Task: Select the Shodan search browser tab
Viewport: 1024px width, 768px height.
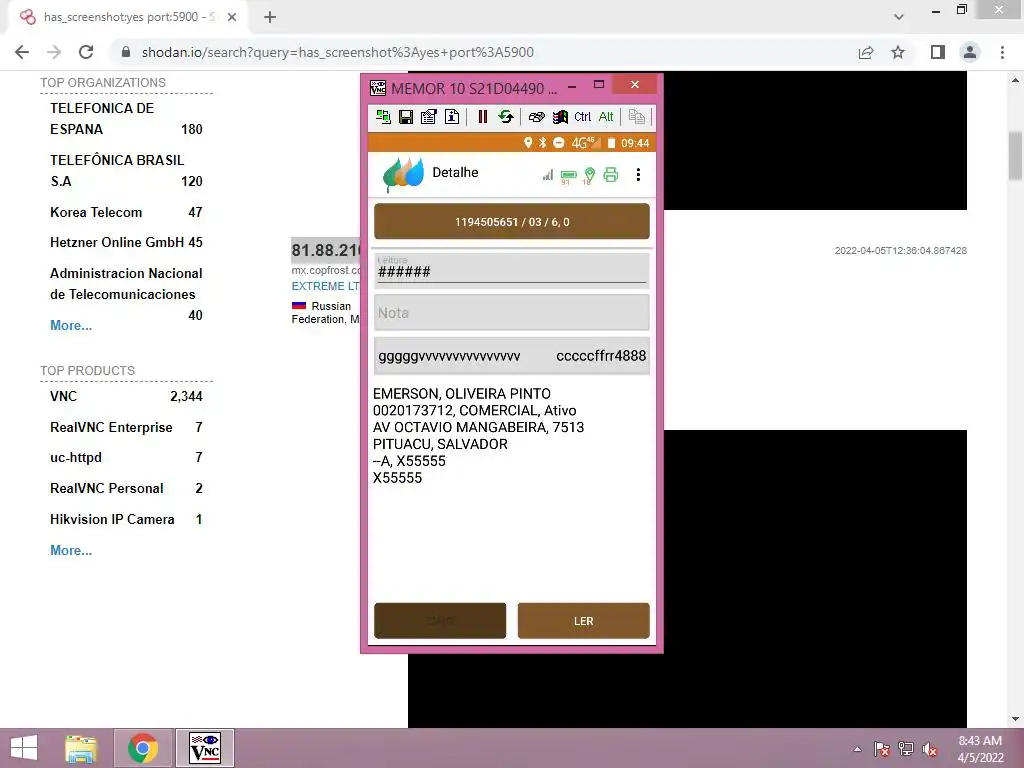Action: click(127, 17)
